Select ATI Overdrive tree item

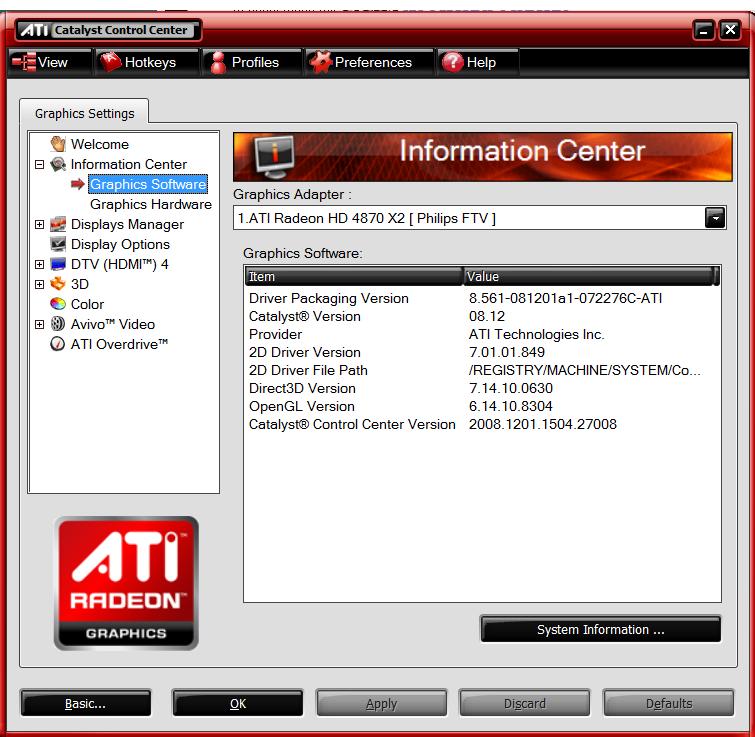pos(119,344)
